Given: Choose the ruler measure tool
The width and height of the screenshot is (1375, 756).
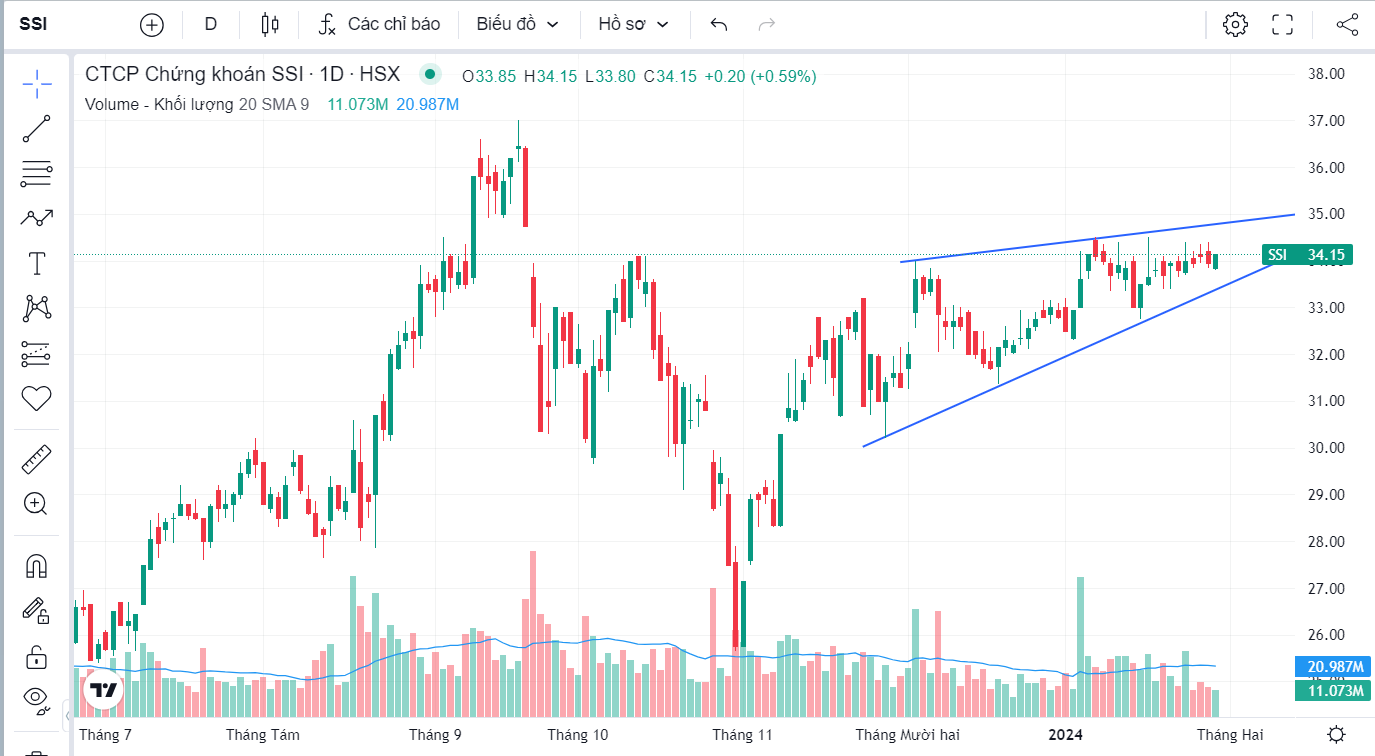Looking at the screenshot, I should click(x=37, y=459).
